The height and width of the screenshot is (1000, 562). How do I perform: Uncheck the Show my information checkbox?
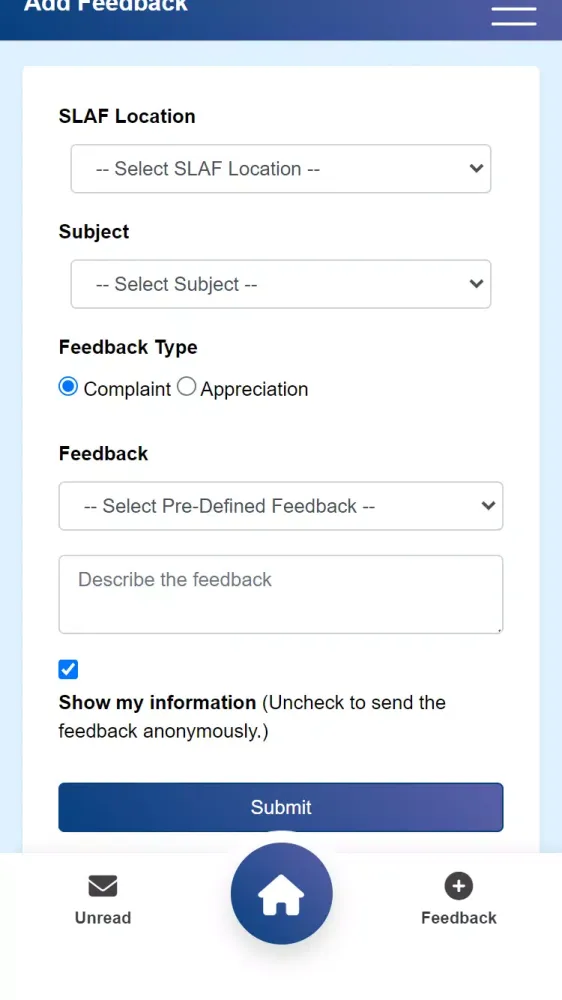(68, 670)
